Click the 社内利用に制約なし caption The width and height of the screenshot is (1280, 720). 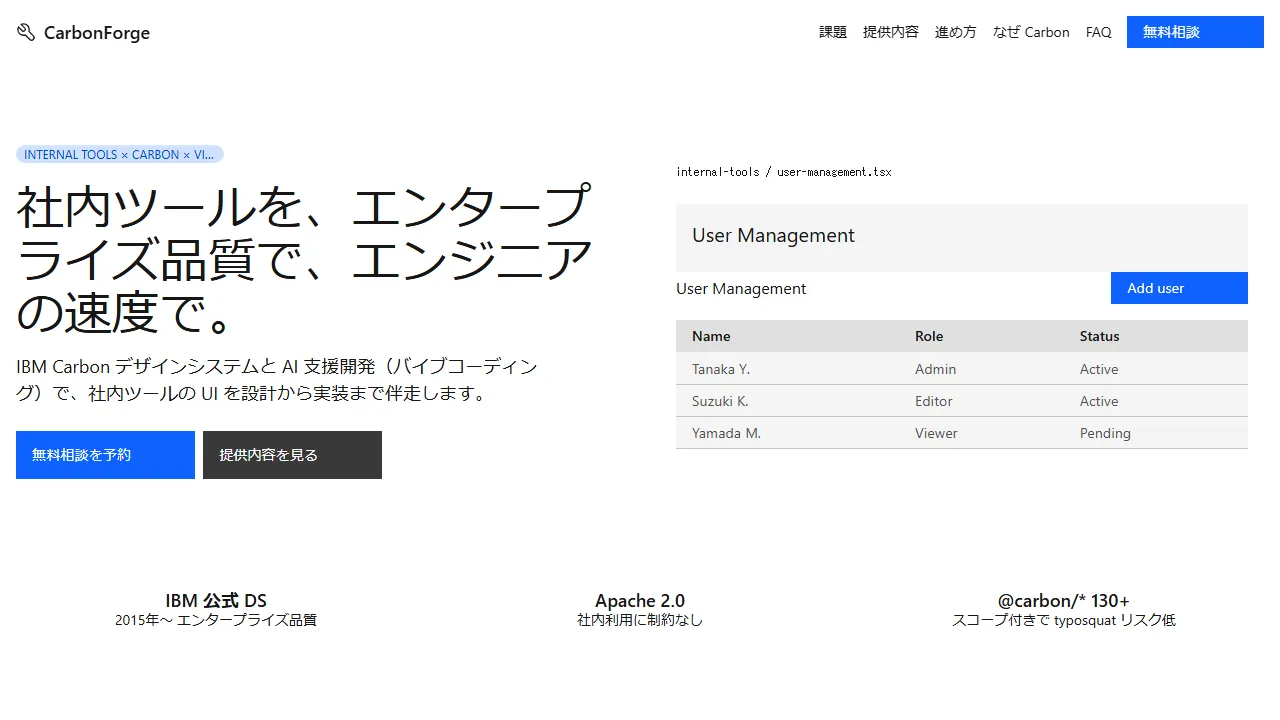640,620
